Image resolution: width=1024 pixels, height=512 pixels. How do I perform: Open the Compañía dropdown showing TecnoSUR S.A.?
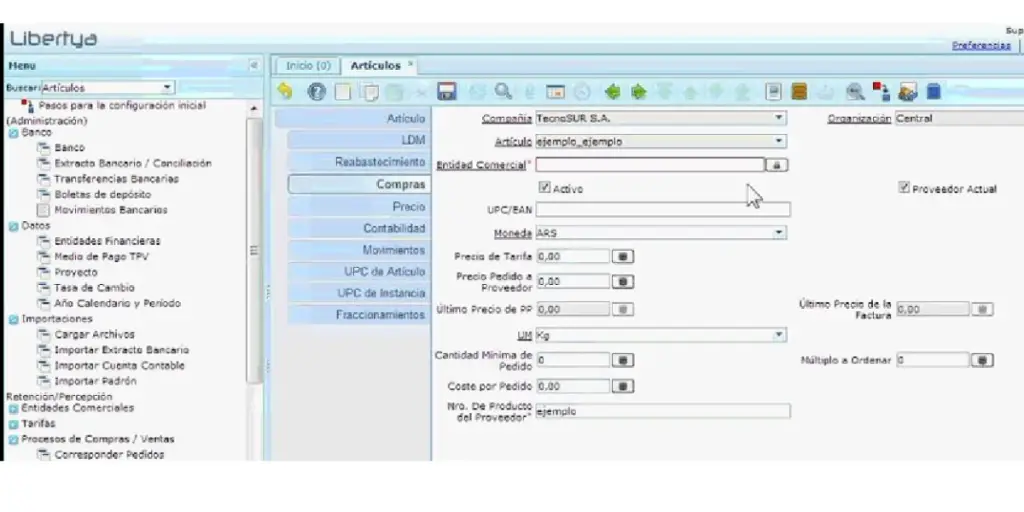pos(779,118)
